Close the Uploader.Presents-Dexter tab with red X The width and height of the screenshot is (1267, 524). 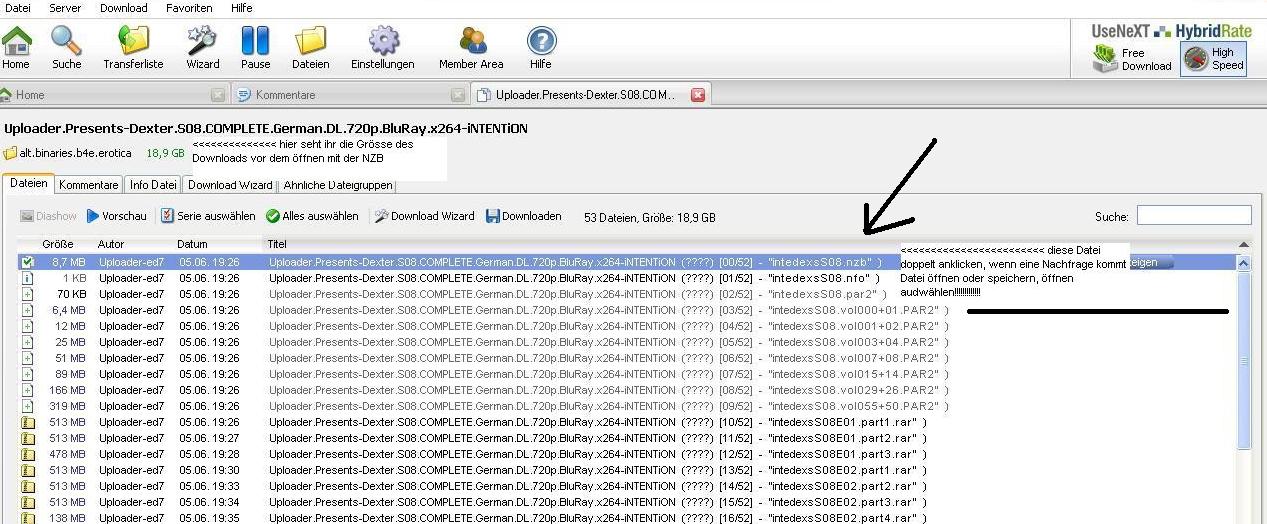tap(698, 95)
